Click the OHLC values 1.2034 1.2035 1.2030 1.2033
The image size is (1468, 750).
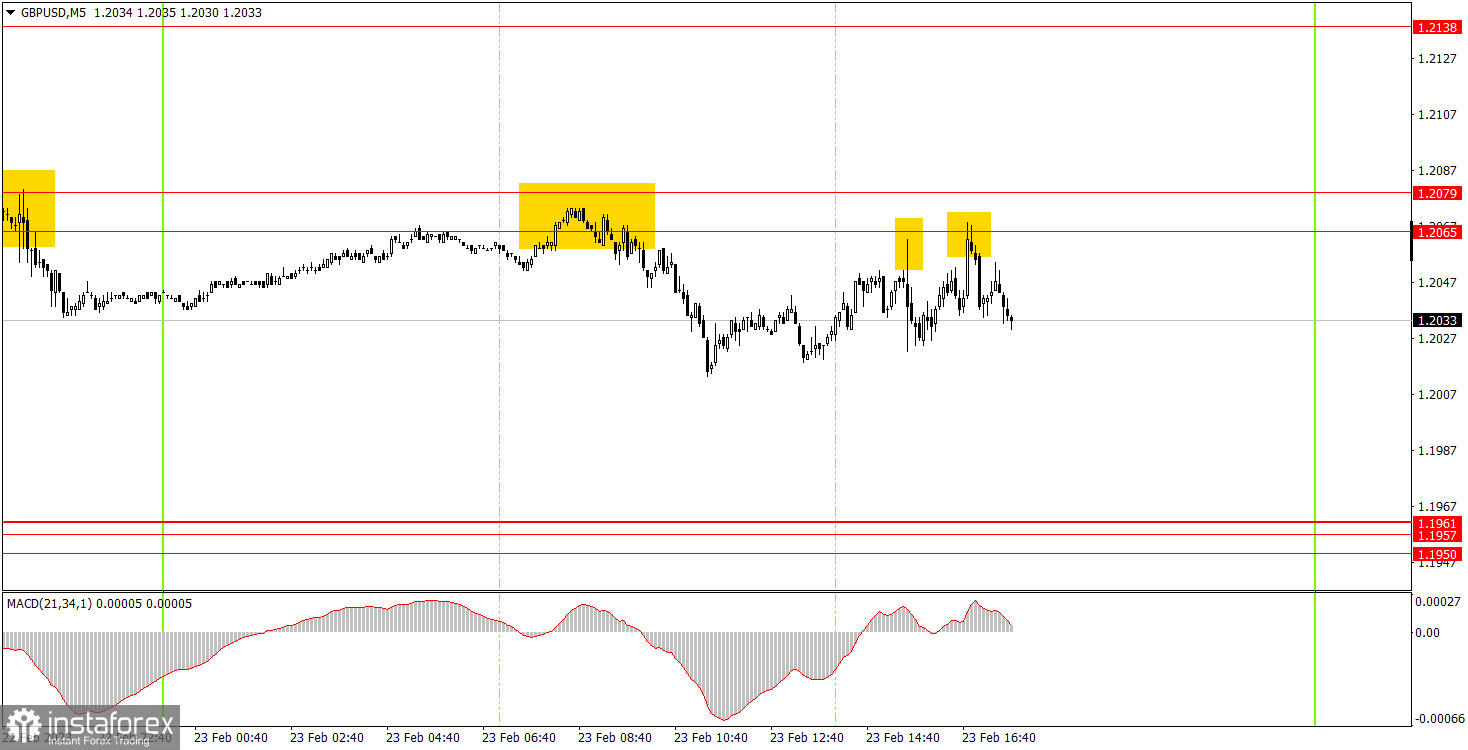[x=177, y=14]
